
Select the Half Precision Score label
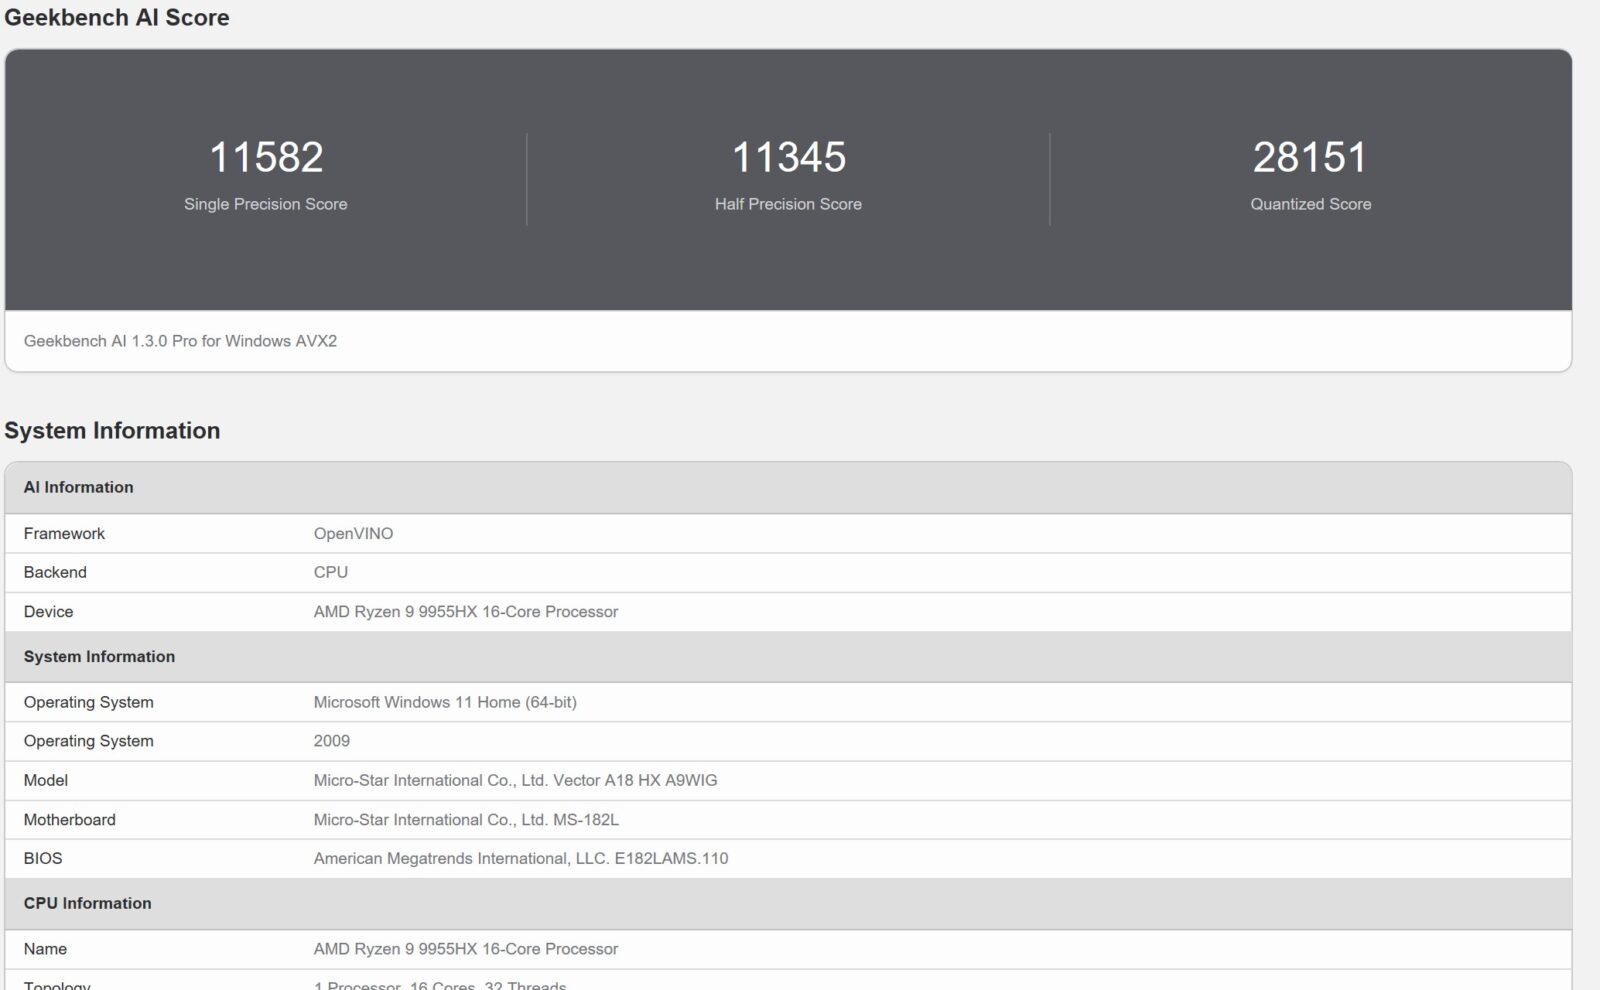tap(788, 204)
